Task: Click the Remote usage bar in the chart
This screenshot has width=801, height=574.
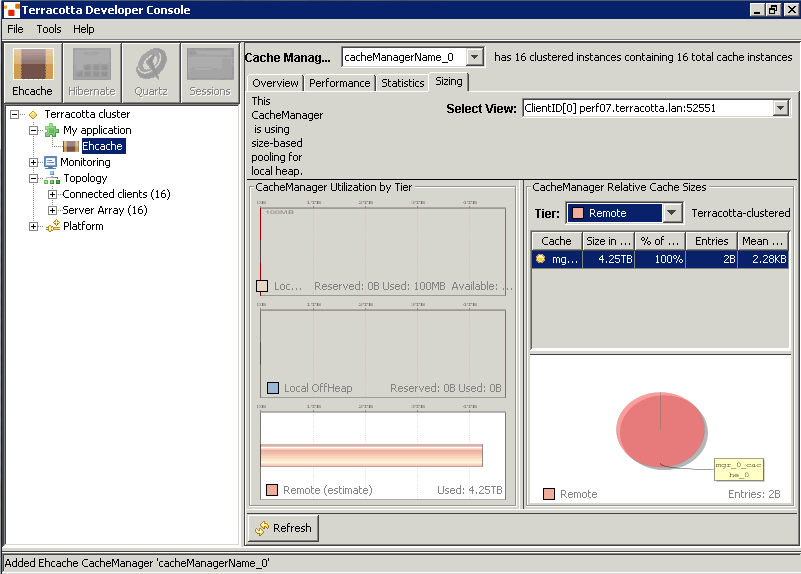Action: (371, 456)
